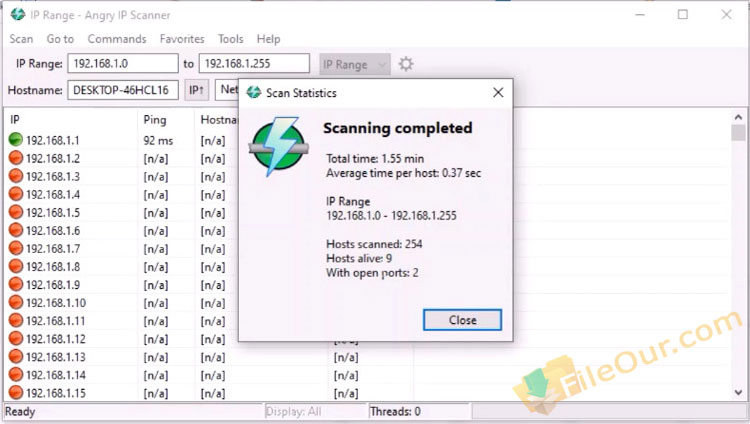Click the start IP field 192.168.1.0
Viewport: 750px width, 424px height.
pos(123,64)
